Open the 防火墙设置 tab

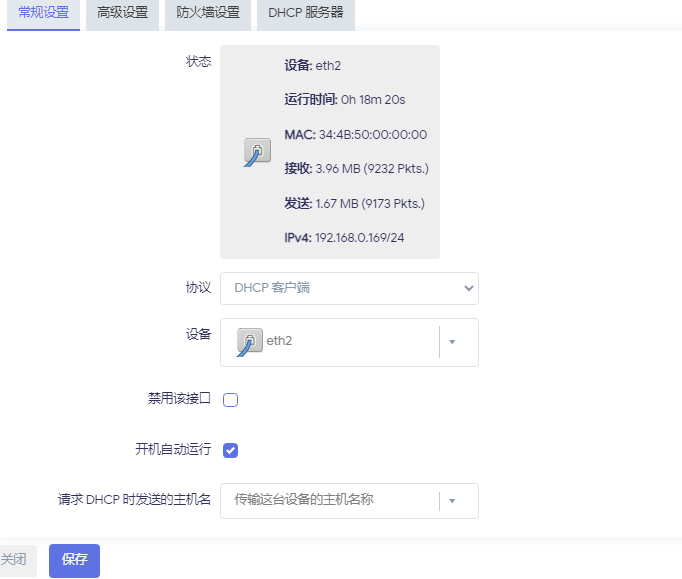tap(208, 13)
